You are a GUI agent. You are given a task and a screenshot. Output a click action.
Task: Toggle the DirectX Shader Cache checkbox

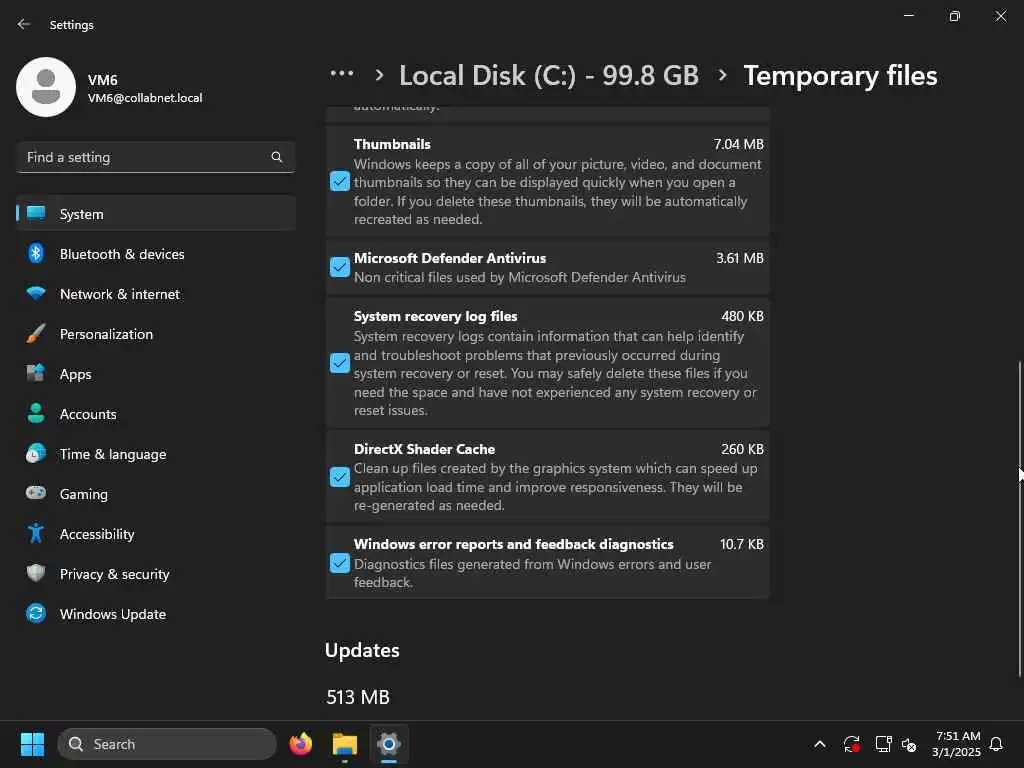click(x=340, y=477)
